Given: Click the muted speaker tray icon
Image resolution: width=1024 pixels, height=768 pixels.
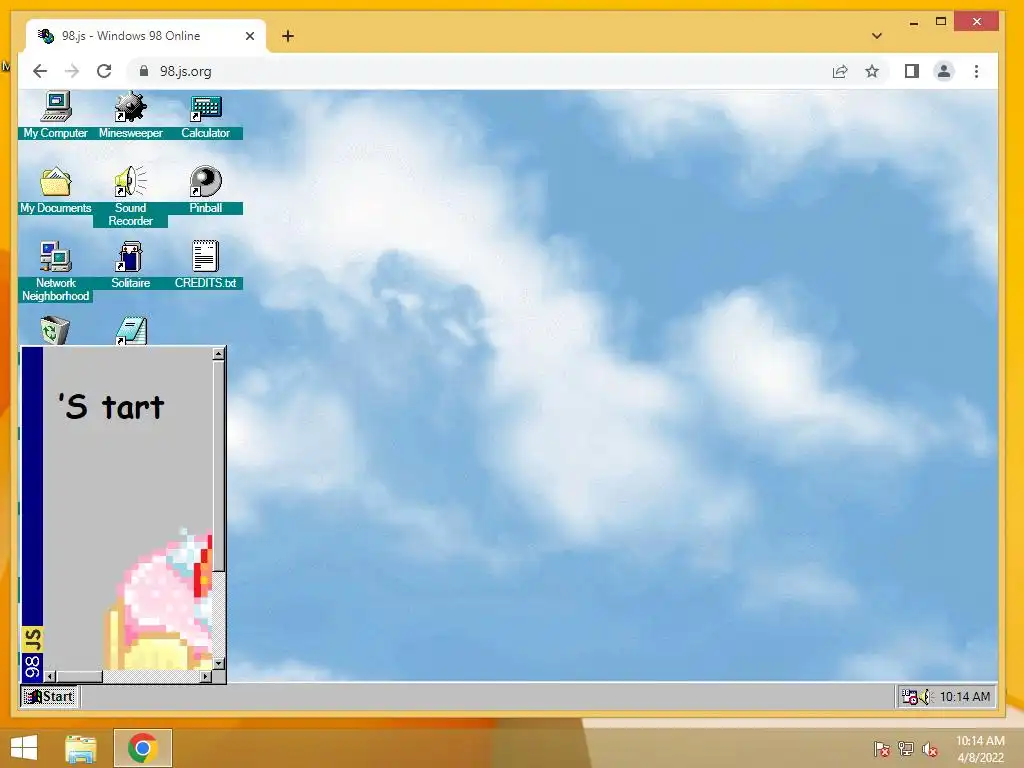Looking at the screenshot, I should (x=930, y=749).
